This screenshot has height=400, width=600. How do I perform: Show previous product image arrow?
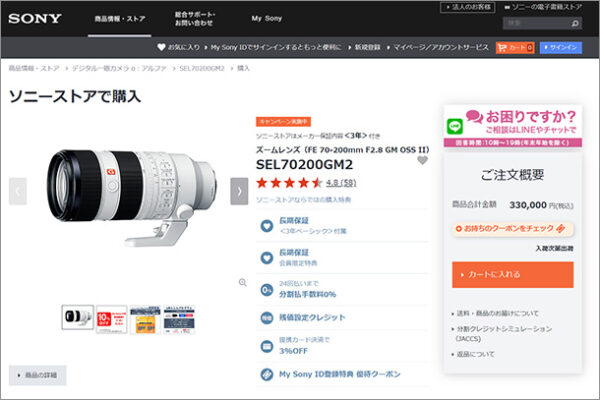coord(18,191)
